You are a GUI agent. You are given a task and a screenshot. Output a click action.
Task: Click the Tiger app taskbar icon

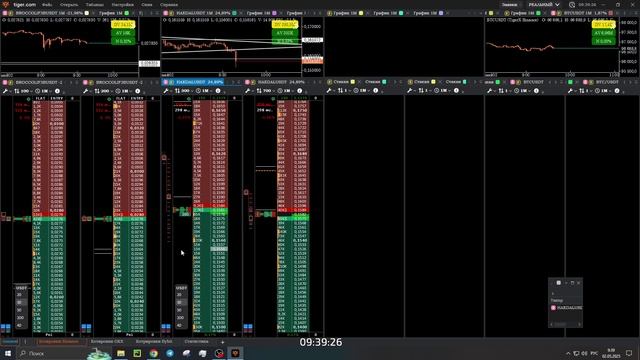point(236,353)
